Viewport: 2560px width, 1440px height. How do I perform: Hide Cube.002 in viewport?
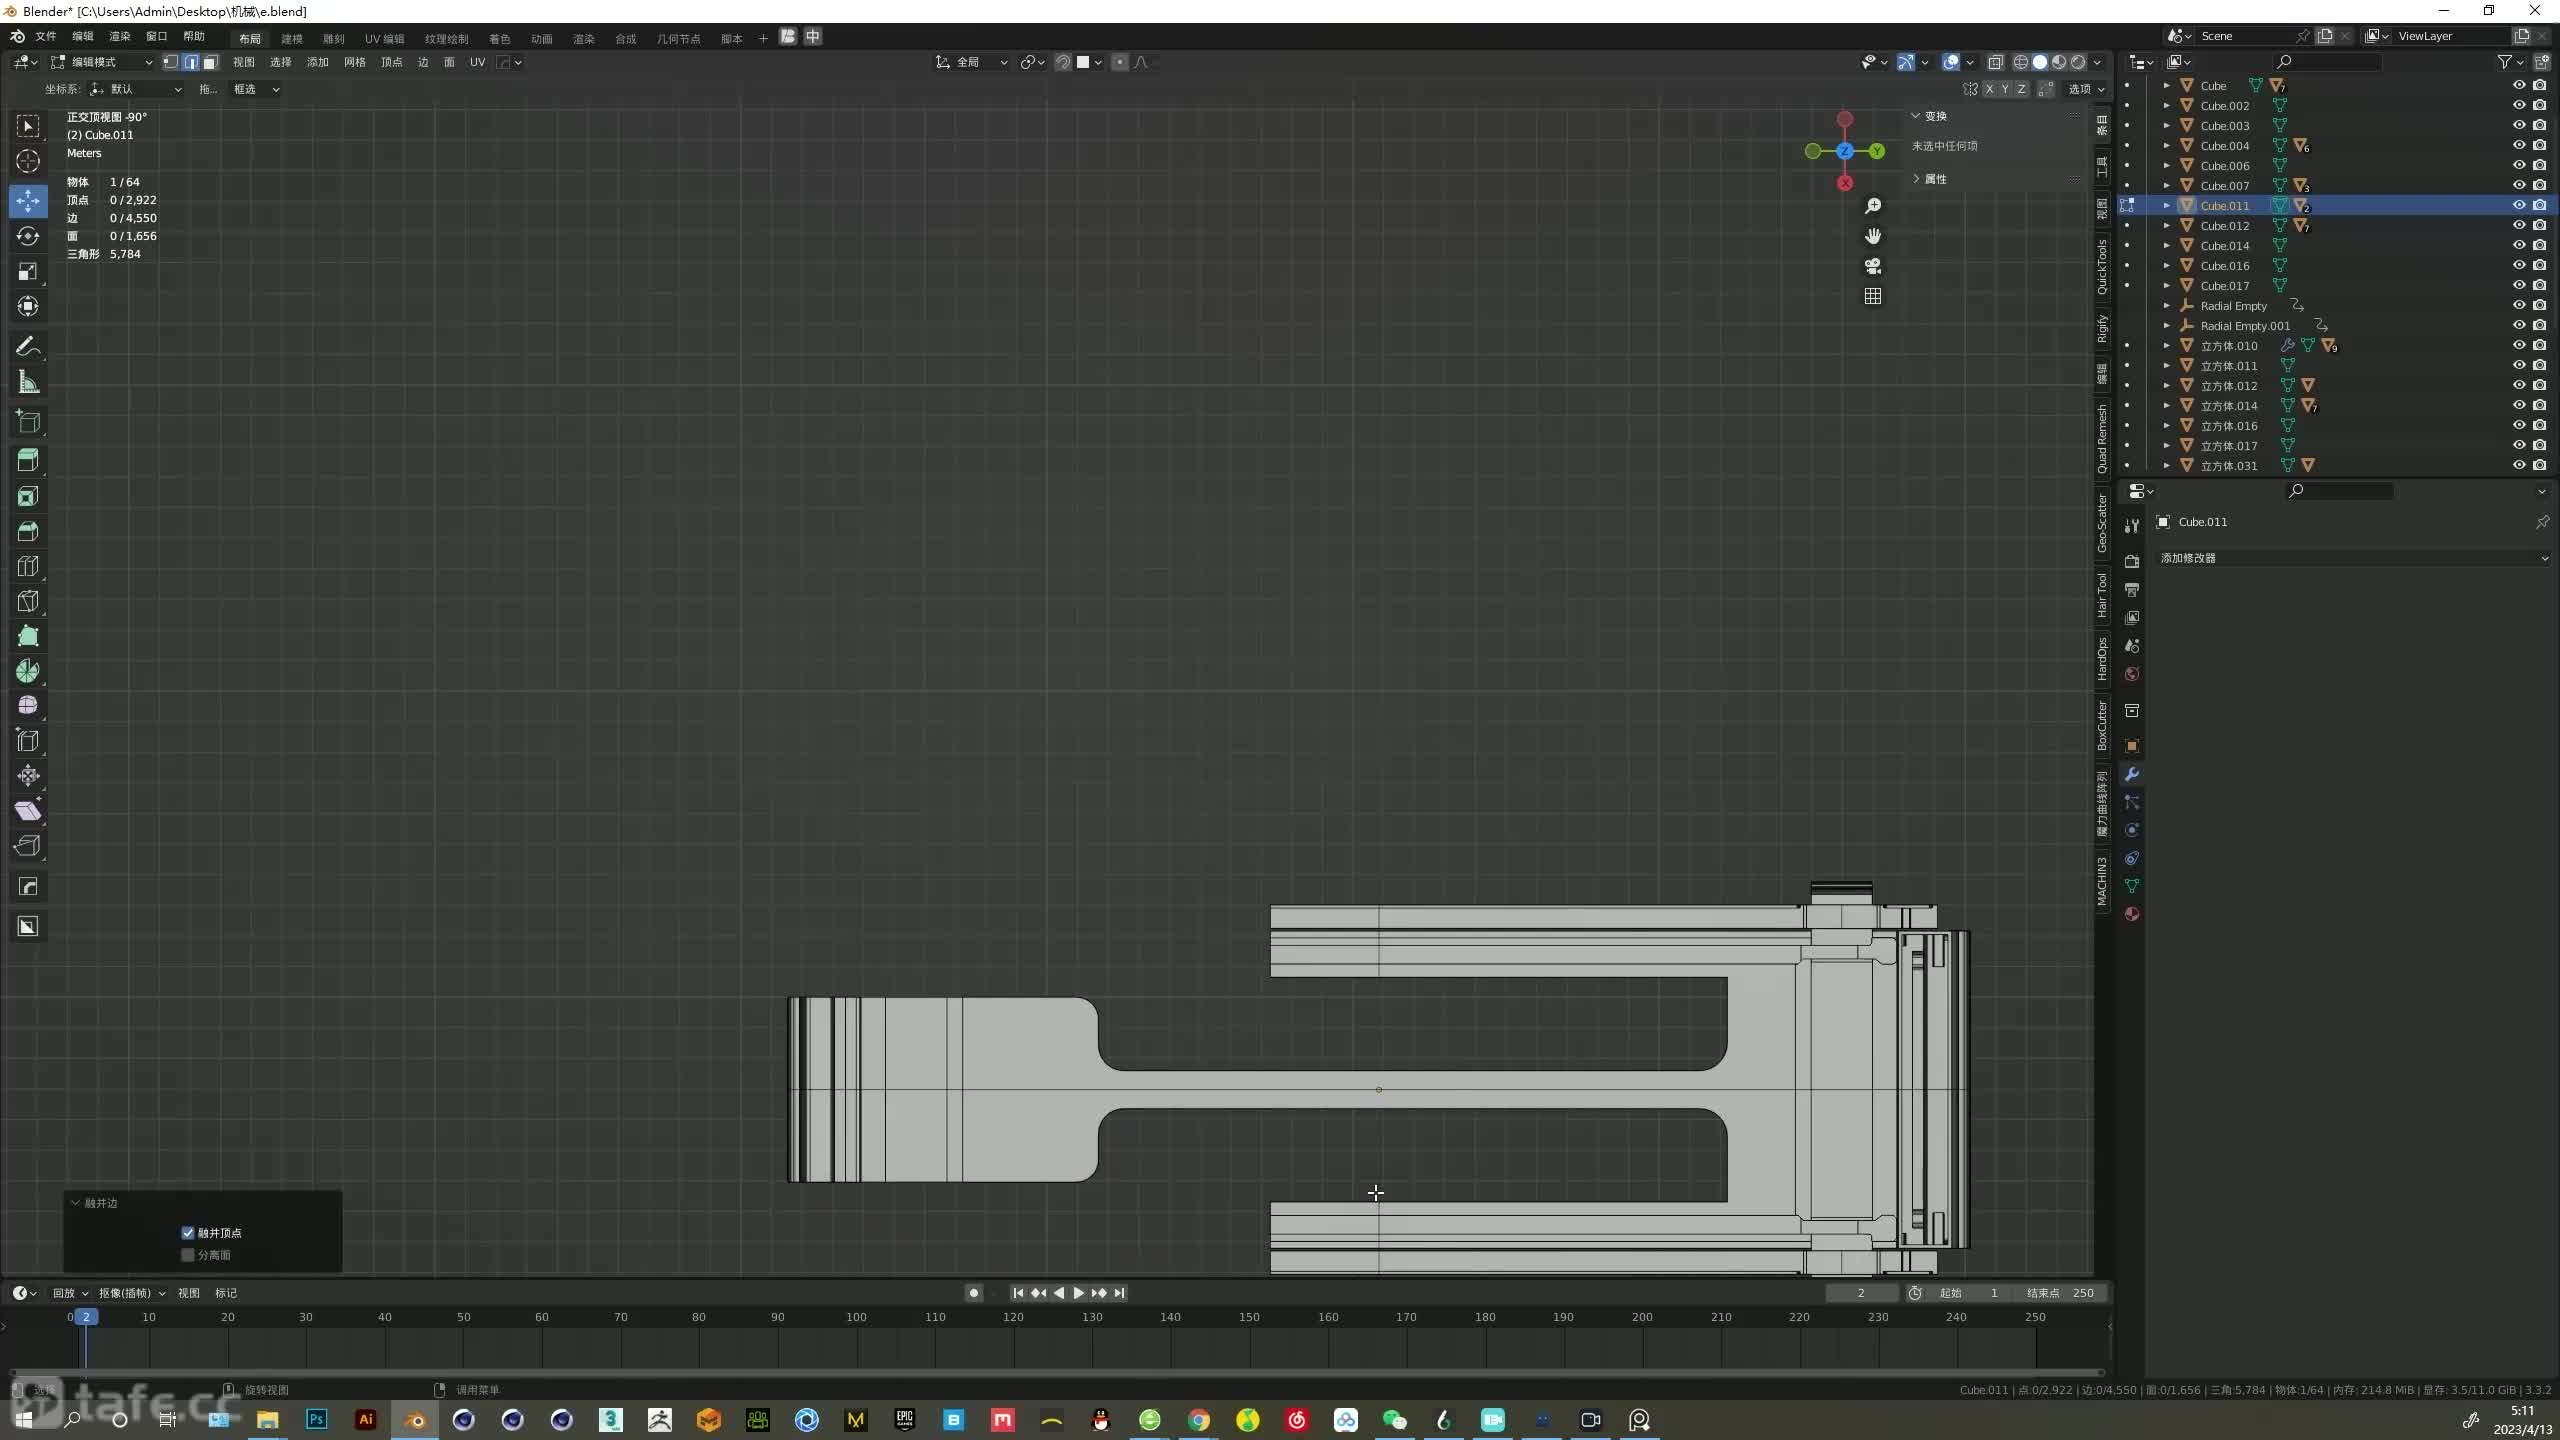pos(2519,105)
